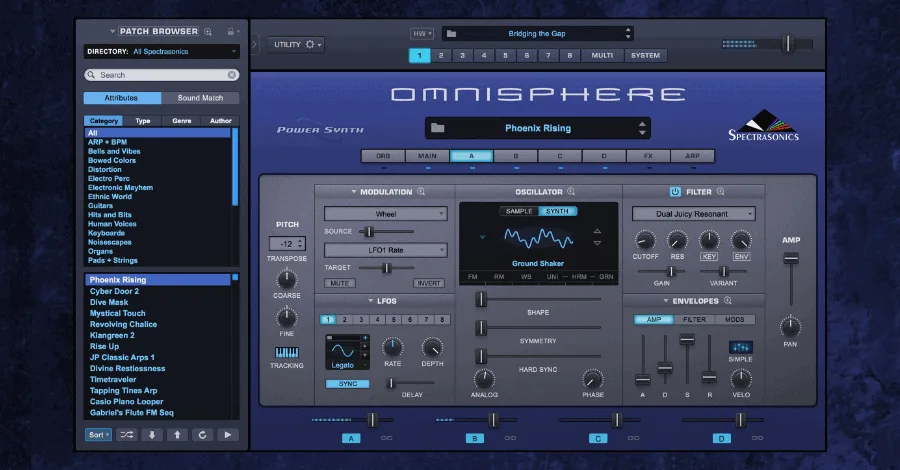900x470 pixels.
Task: Collapse the Envelopes section triangle
Action: point(666,301)
